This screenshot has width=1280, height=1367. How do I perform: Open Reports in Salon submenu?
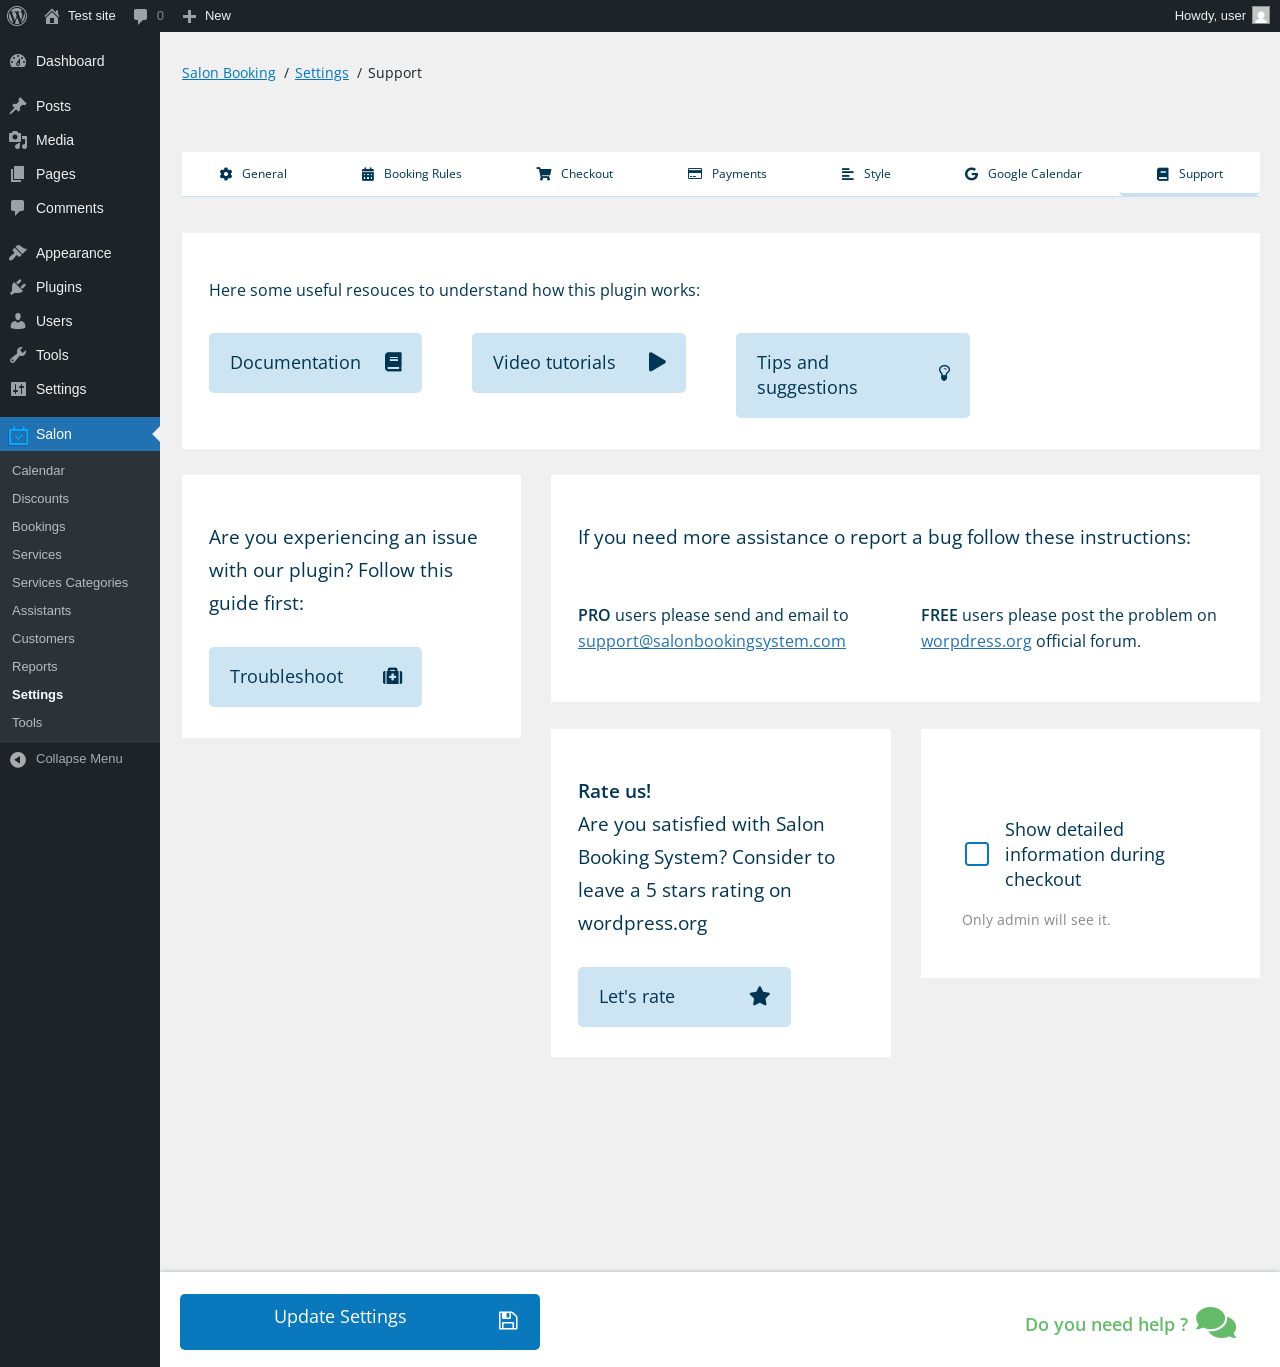click(35, 667)
